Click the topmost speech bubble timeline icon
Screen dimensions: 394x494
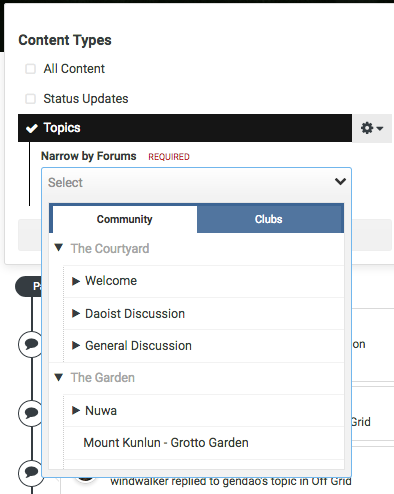(x=31, y=344)
